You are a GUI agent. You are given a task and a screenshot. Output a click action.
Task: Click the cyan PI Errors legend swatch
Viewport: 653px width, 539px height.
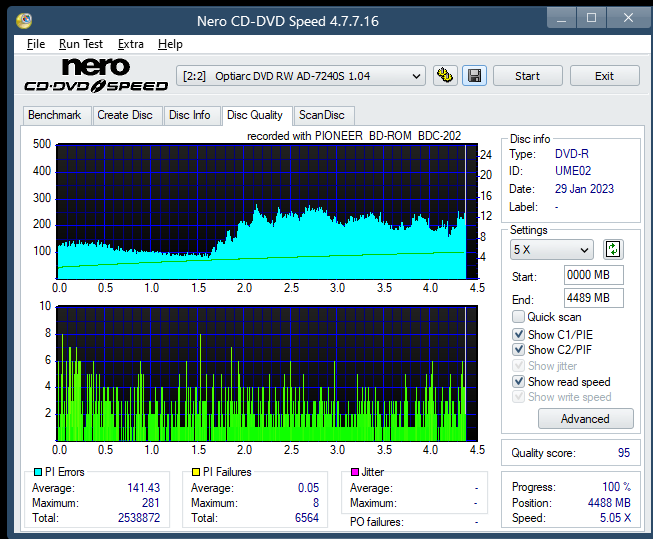point(38,472)
